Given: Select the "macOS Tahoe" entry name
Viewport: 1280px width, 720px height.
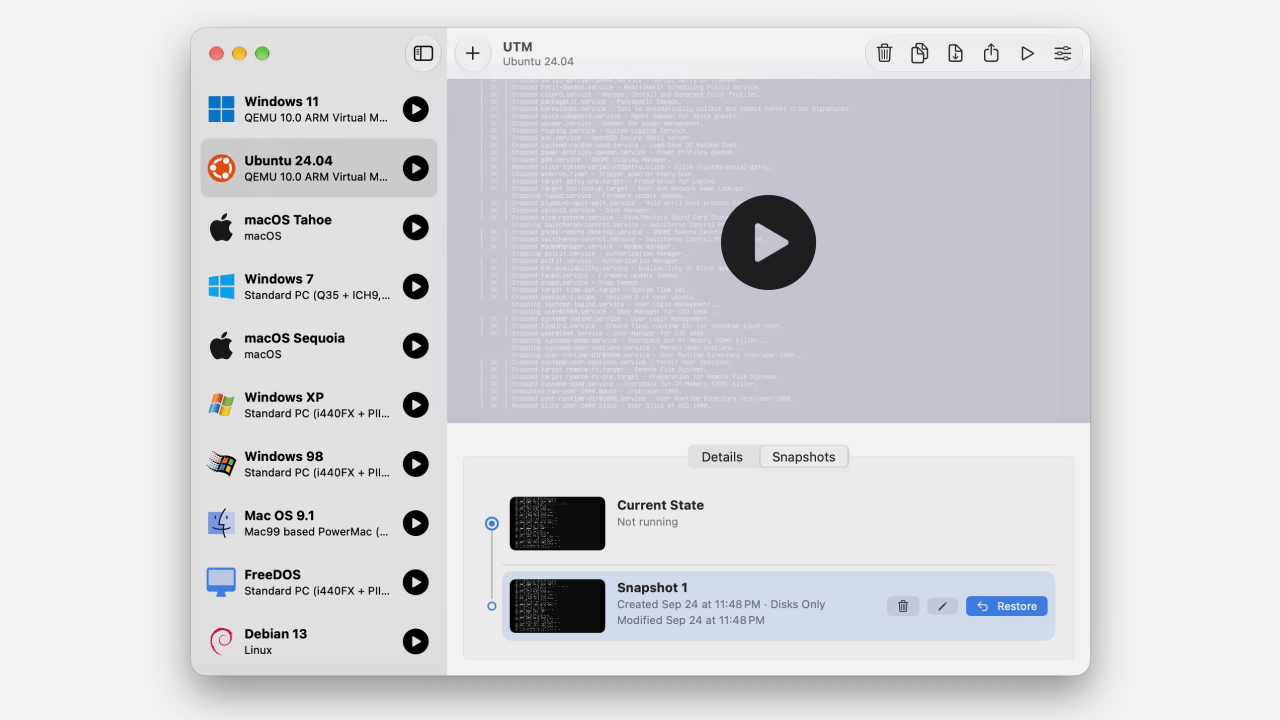Looking at the screenshot, I should (288, 220).
